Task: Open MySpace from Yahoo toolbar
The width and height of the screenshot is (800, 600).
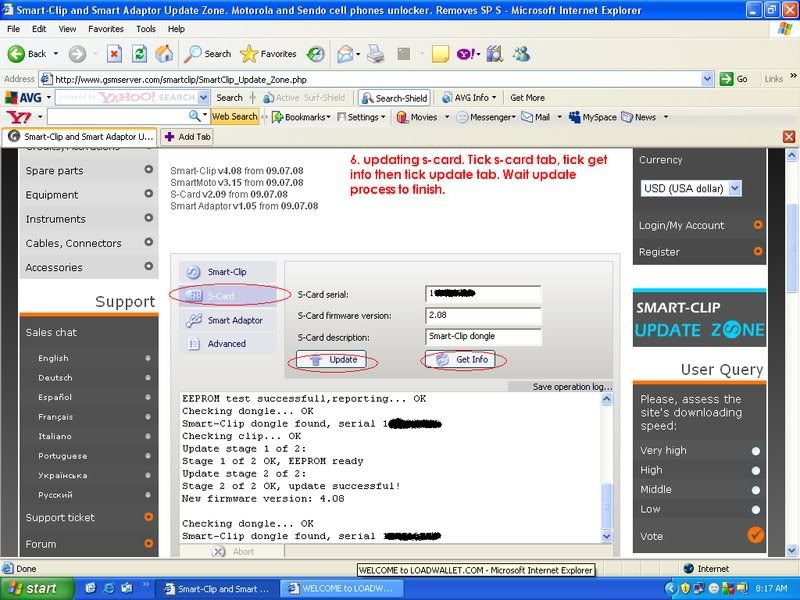Action: coord(593,117)
